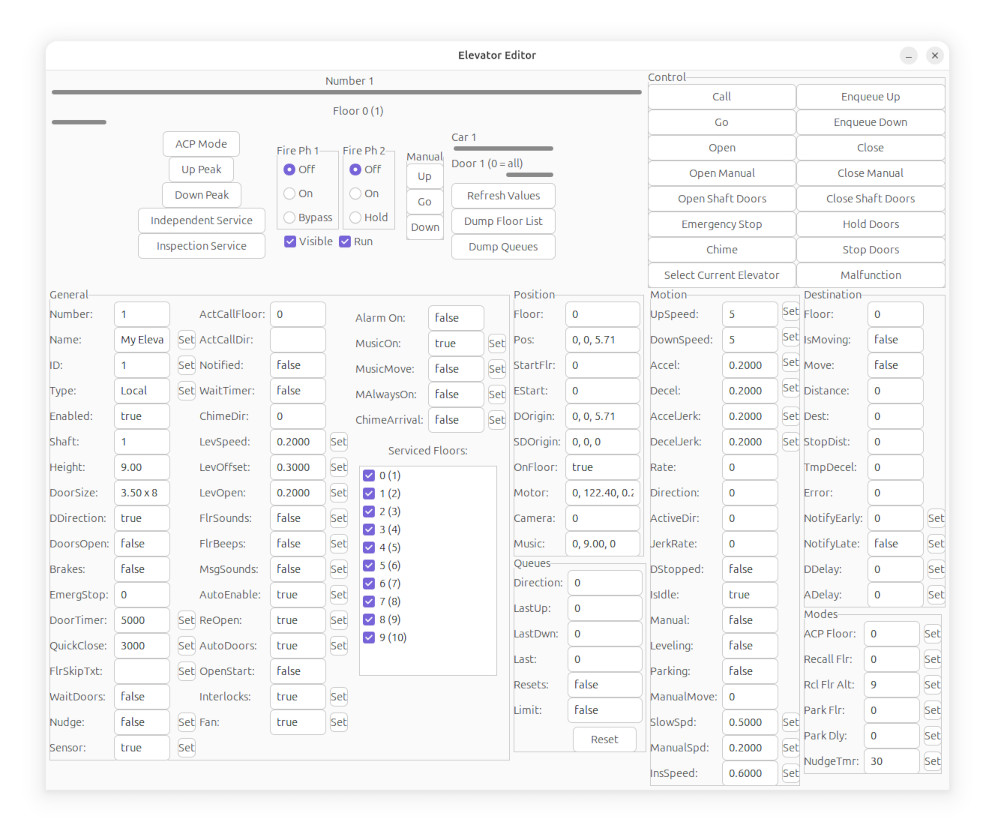995x840 pixels.
Task: Activate the Inspection Service mode button
Action: point(202,246)
